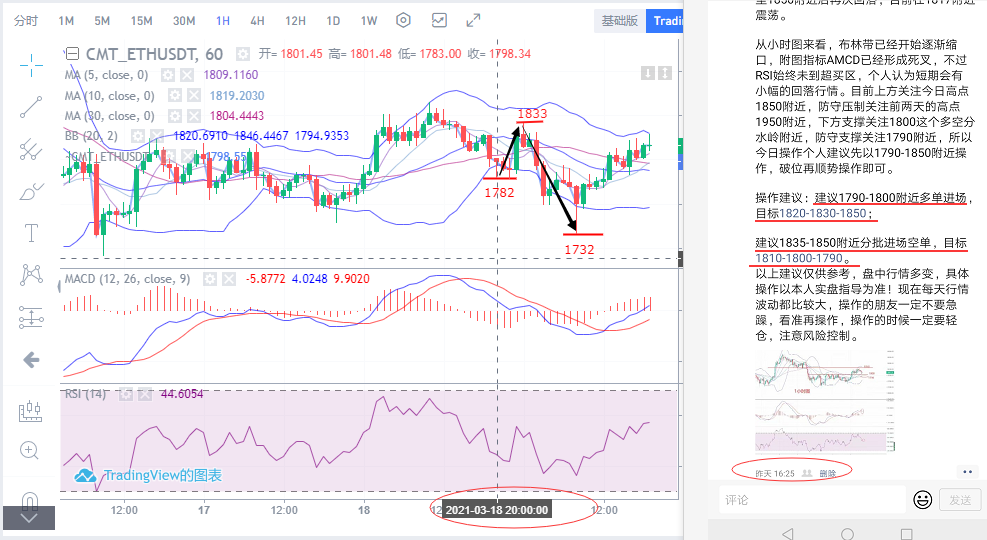987x540 pixels.
Task: Remove the MA (10, close, 0) indicator
Action: [x=194, y=96]
